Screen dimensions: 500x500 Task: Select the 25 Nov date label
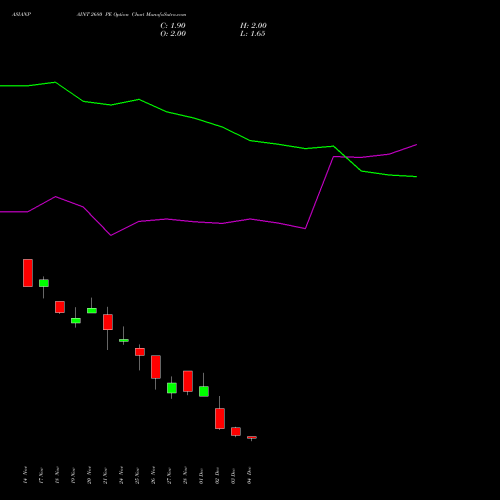[137, 475]
